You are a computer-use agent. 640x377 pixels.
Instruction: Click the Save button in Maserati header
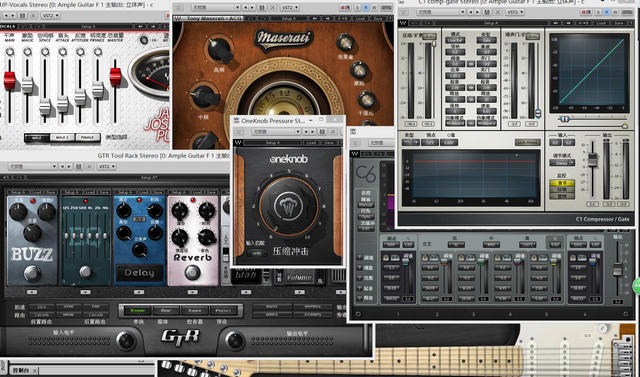pos(378,19)
